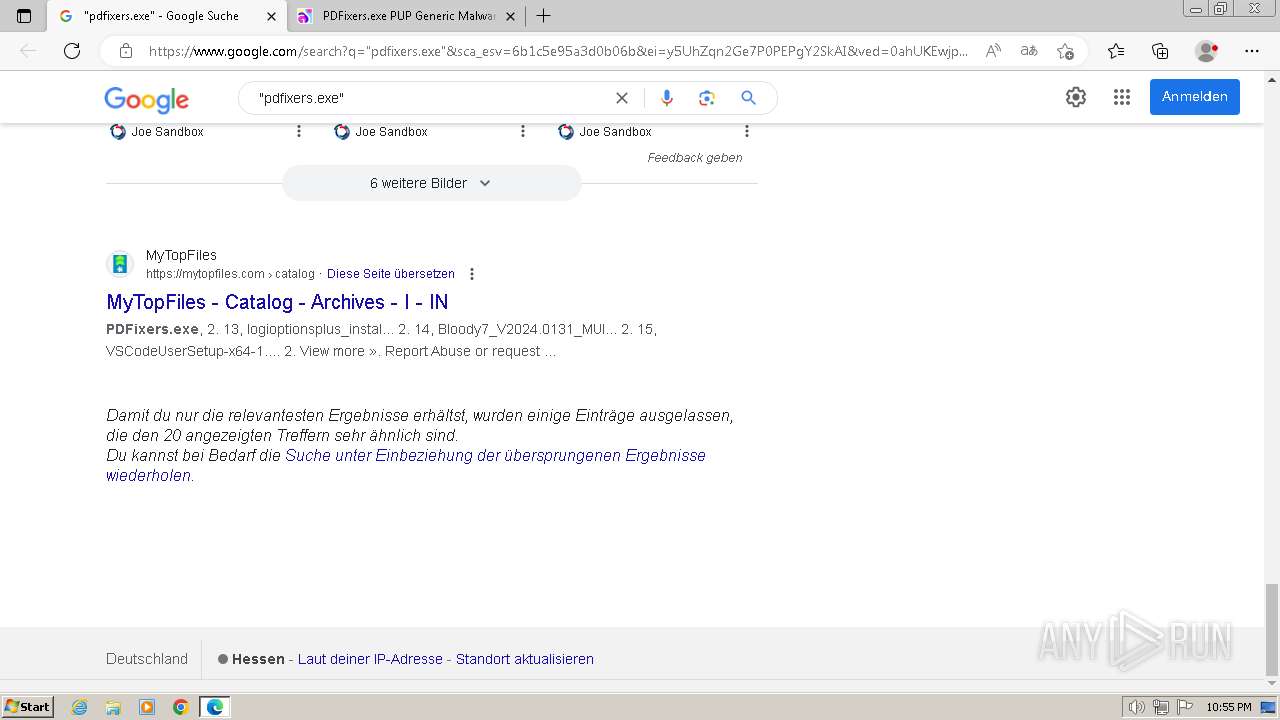Click the 10:55 PM clock

1229,707
